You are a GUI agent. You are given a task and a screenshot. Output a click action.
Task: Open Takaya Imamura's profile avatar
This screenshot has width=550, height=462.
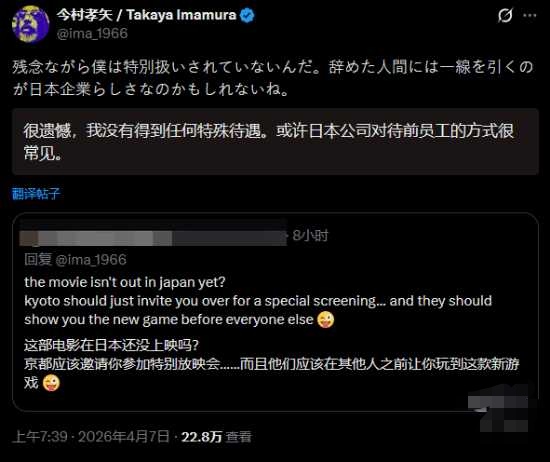(31, 24)
